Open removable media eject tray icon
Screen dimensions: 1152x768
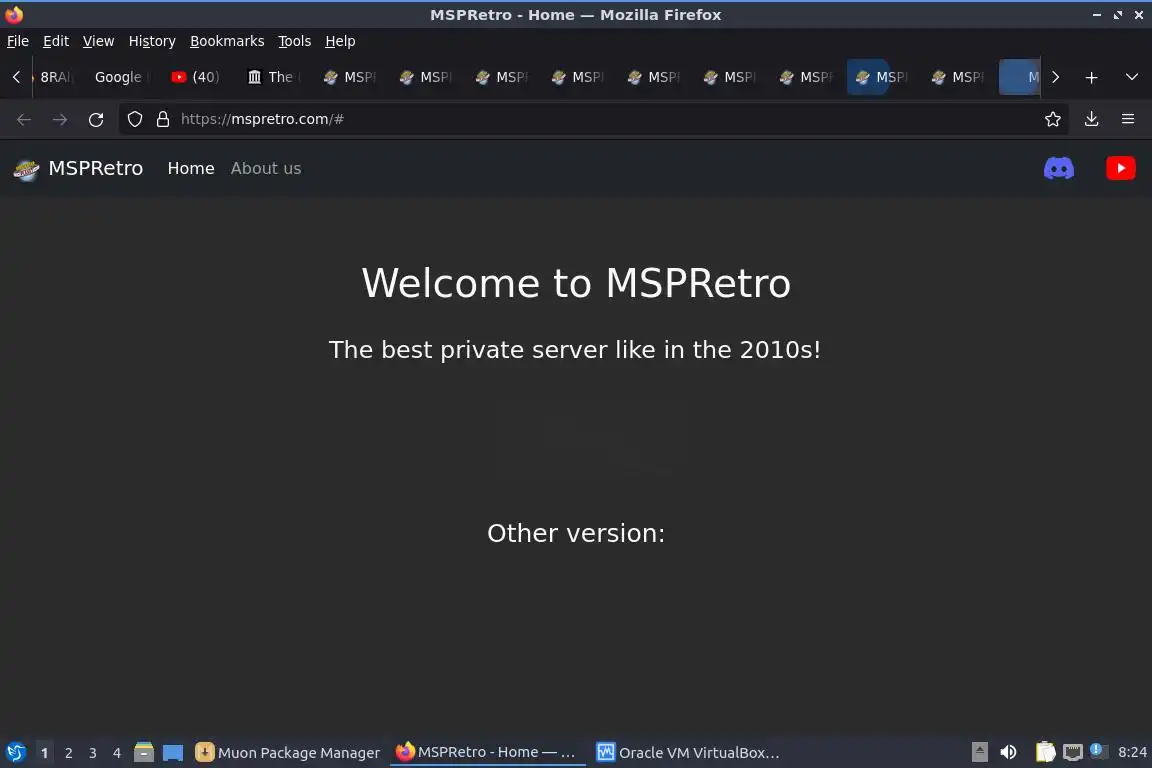click(979, 752)
